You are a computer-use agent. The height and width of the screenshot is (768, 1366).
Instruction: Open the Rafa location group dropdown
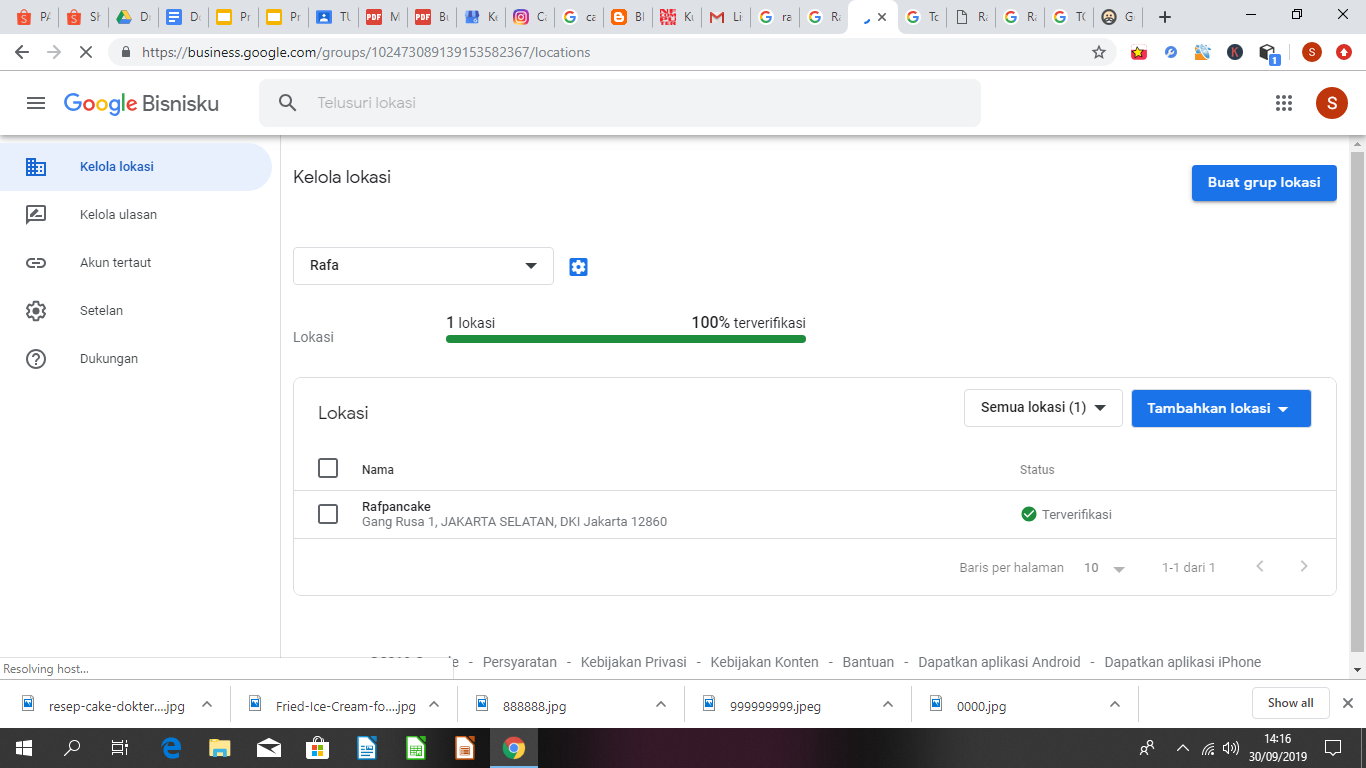423,266
